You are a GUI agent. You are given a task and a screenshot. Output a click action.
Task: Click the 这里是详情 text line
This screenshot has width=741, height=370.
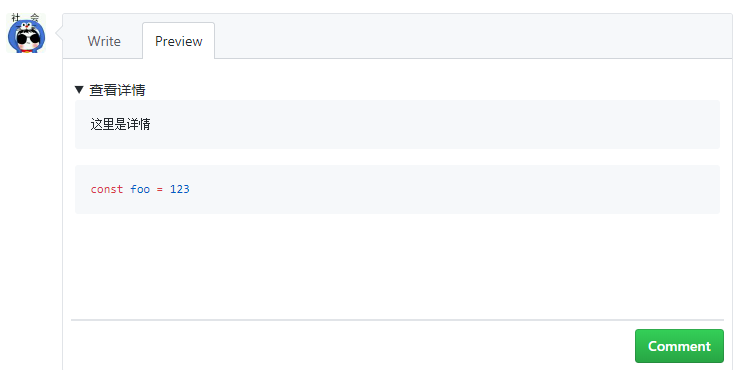[x=121, y=125]
